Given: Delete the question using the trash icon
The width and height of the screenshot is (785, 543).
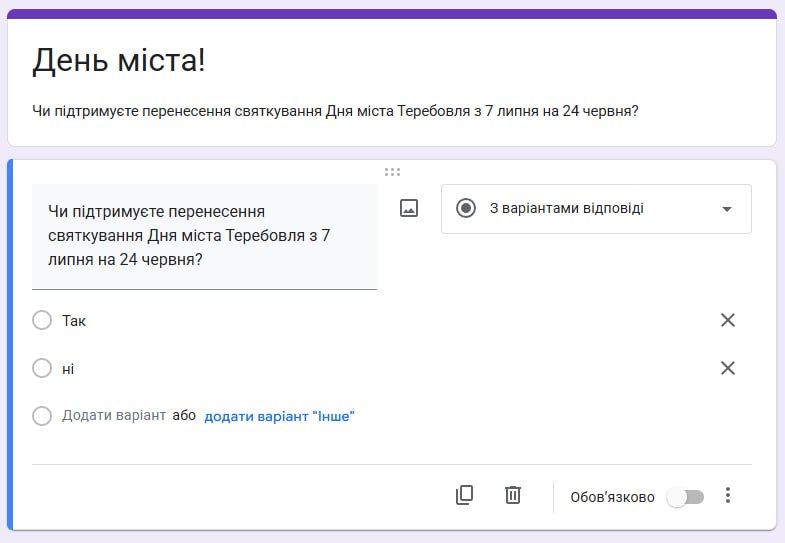Looking at the screenshot, I should [513, 495].
